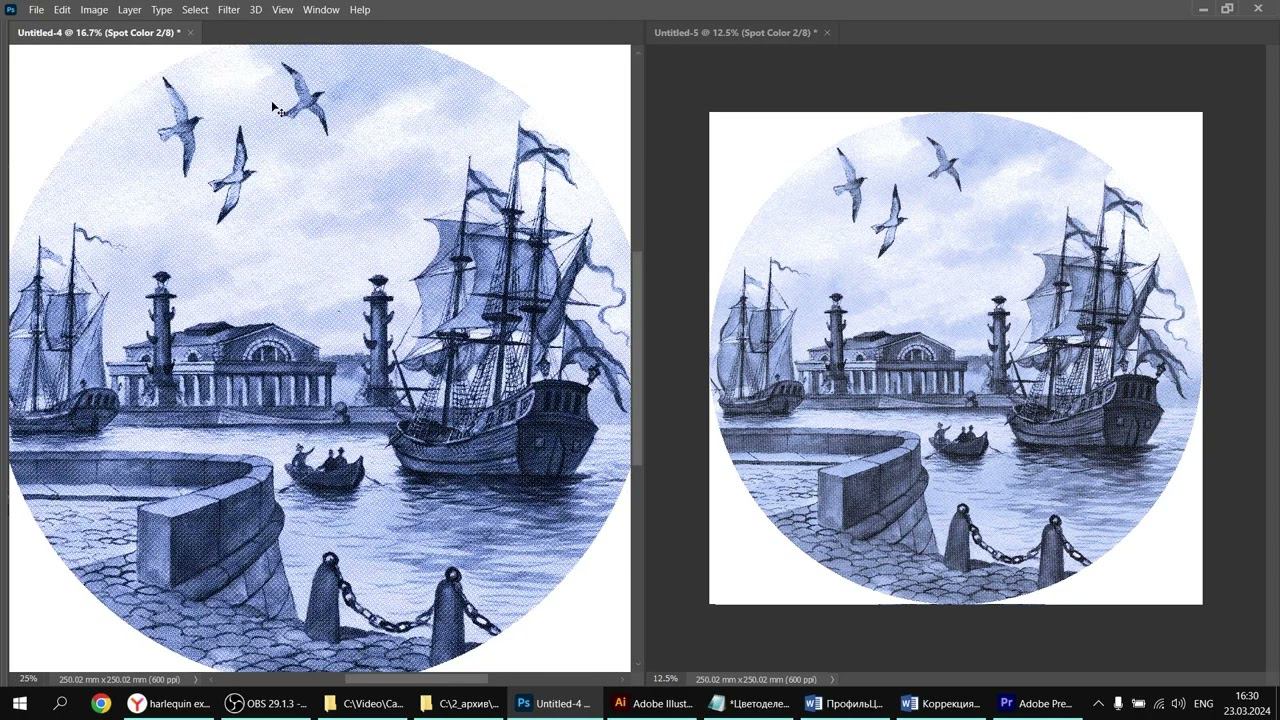Image resolution: width=1280 pixels, height=720 pixels.
Task: Open the Select menu
Action: pos(195,10)
